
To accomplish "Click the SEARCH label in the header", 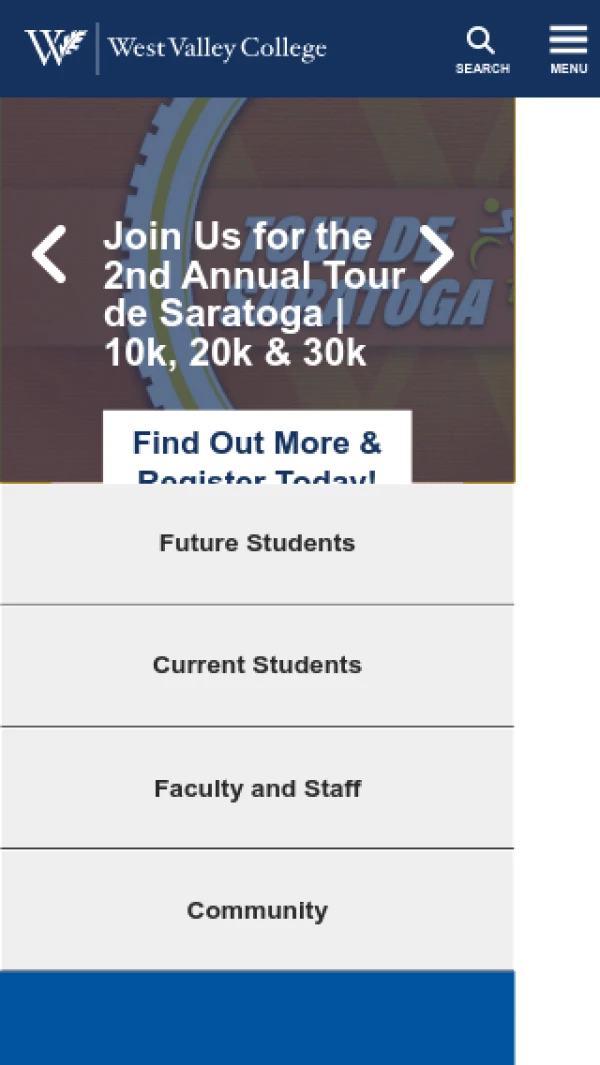I will click(x=482, y=69).
